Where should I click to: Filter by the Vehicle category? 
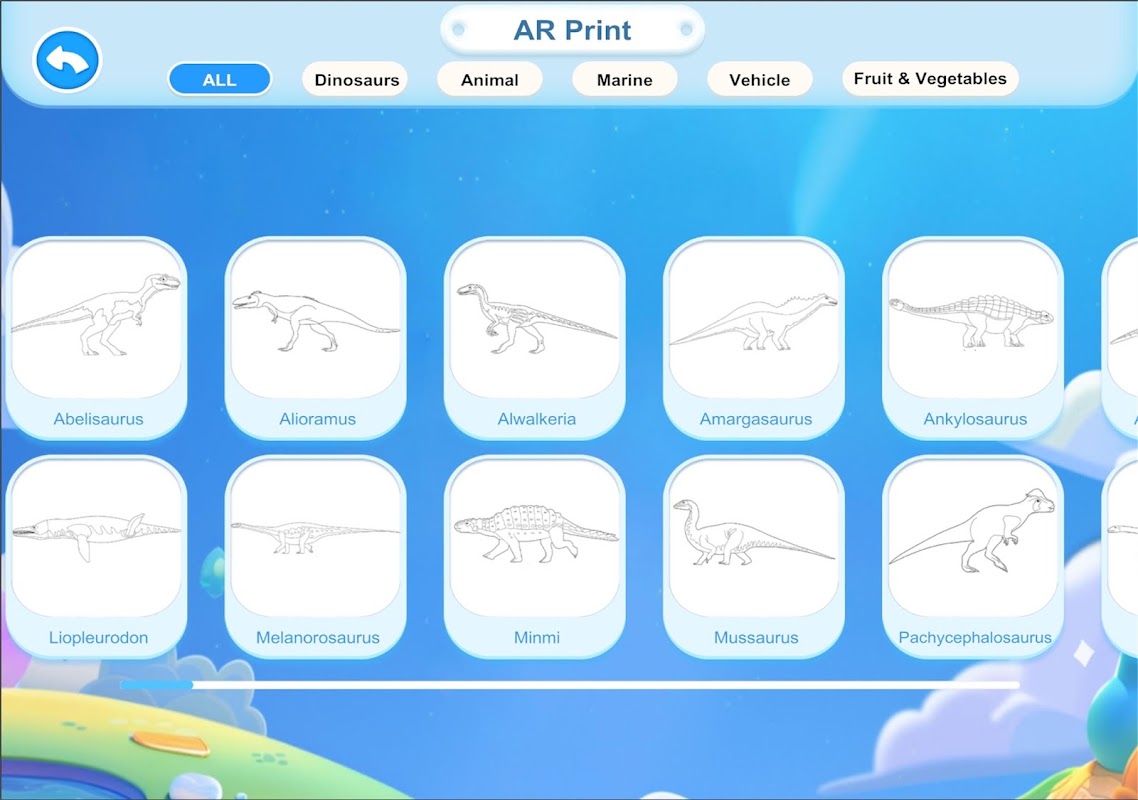click(x=760, y=80)
